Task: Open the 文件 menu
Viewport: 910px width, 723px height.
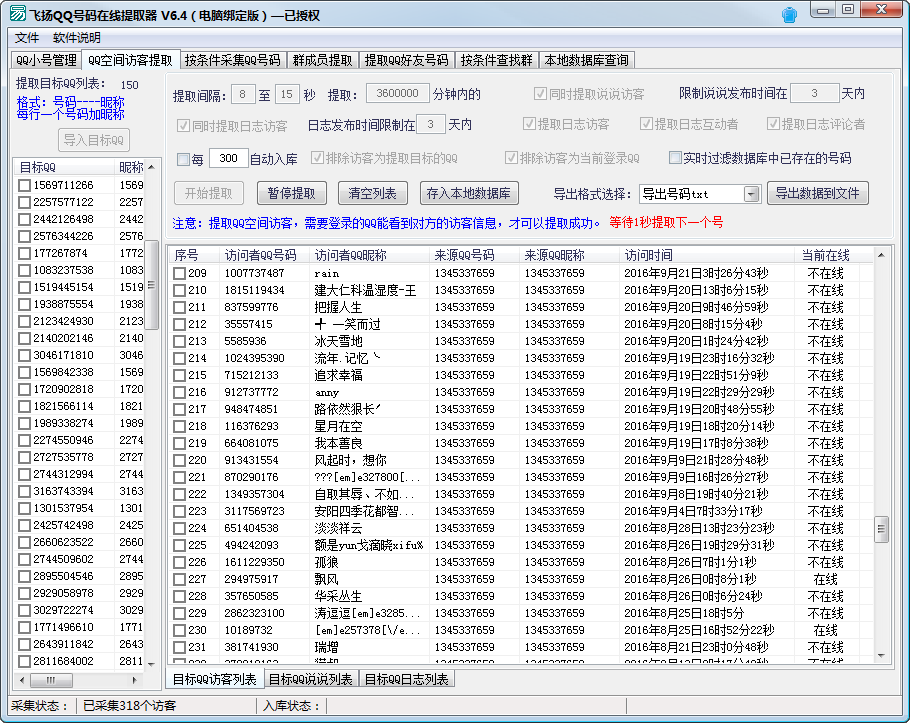Action: (27, 38)
